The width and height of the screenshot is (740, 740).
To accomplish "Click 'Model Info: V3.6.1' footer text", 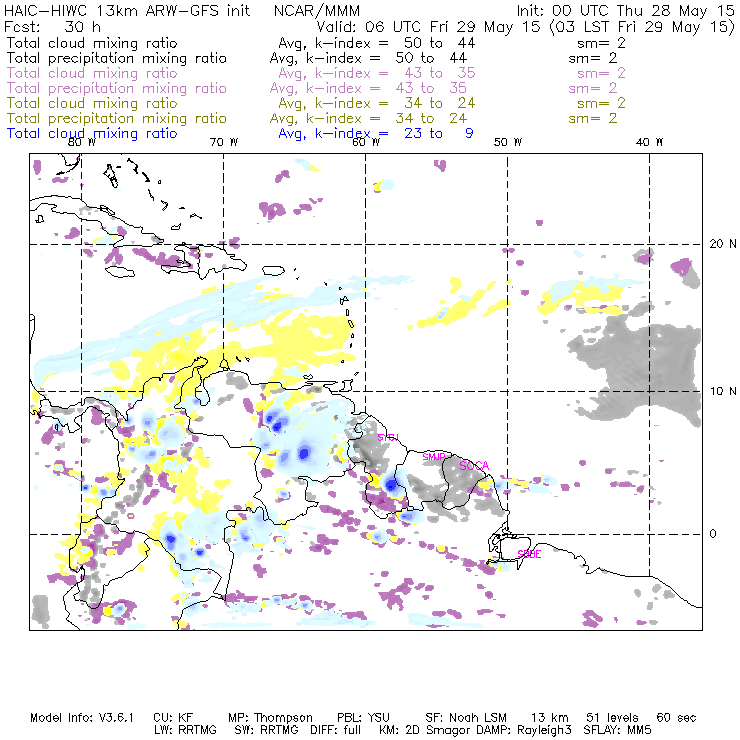I will (82, 718).
